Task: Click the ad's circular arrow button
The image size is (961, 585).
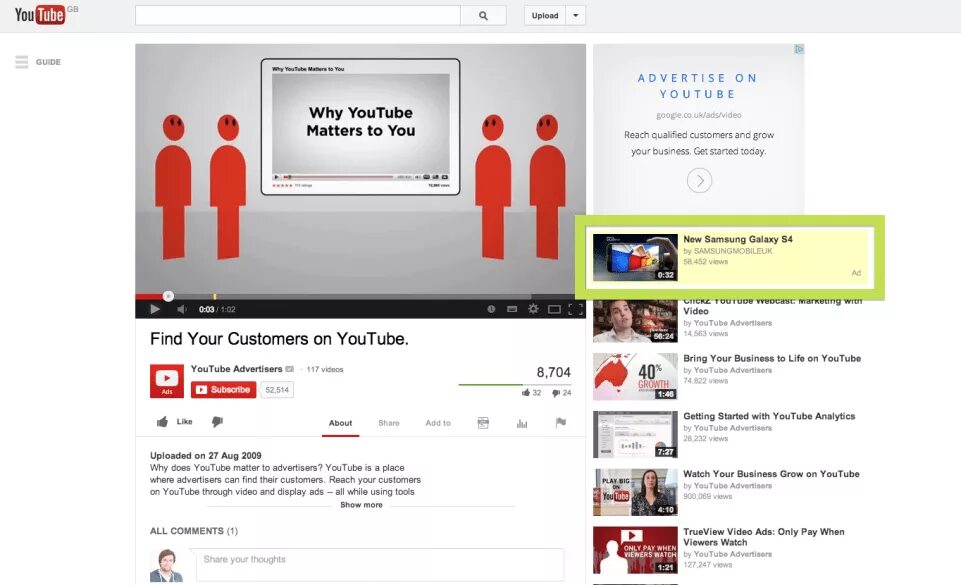Action: point(699,181)
